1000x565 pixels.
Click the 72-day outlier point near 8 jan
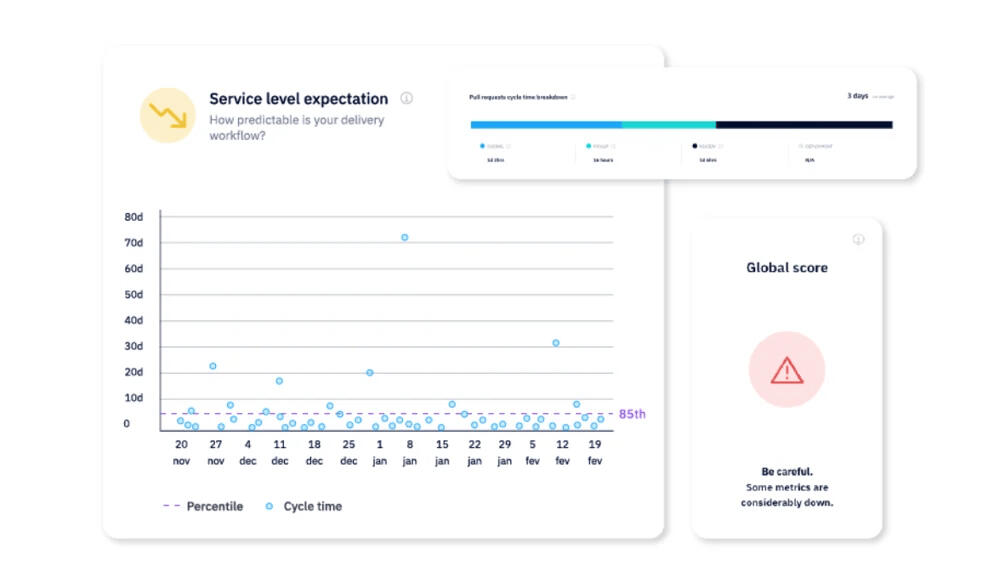404,237
